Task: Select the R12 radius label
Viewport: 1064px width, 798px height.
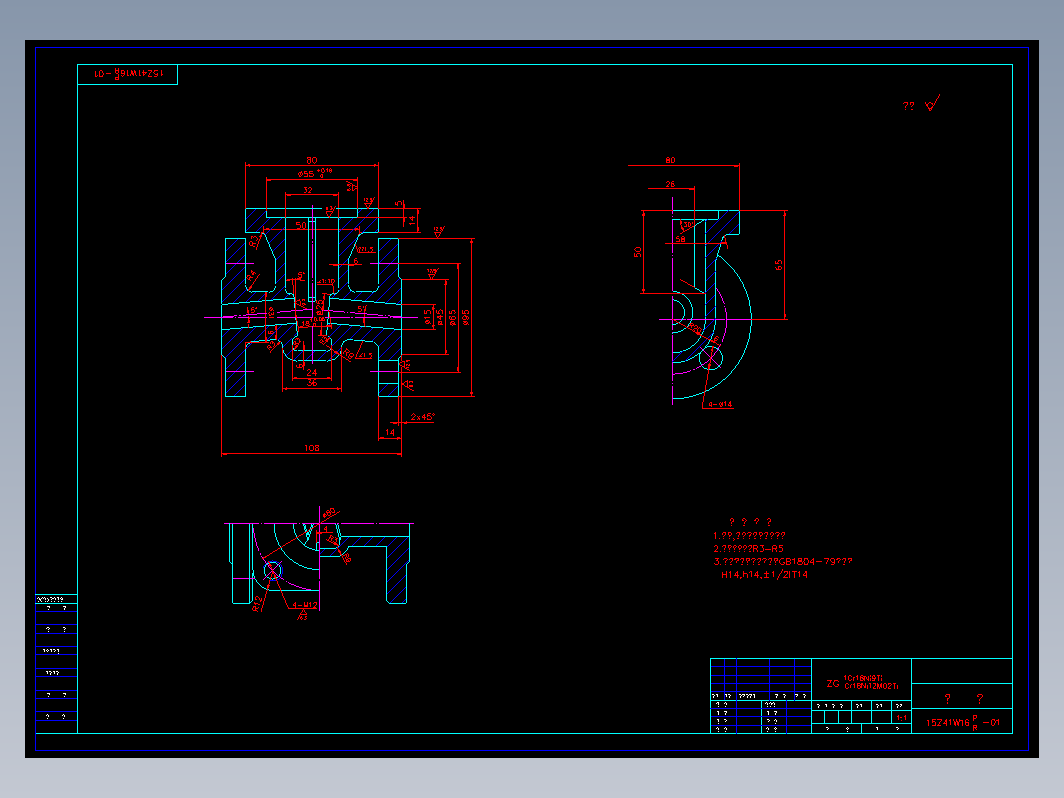Action: (257, 604)
